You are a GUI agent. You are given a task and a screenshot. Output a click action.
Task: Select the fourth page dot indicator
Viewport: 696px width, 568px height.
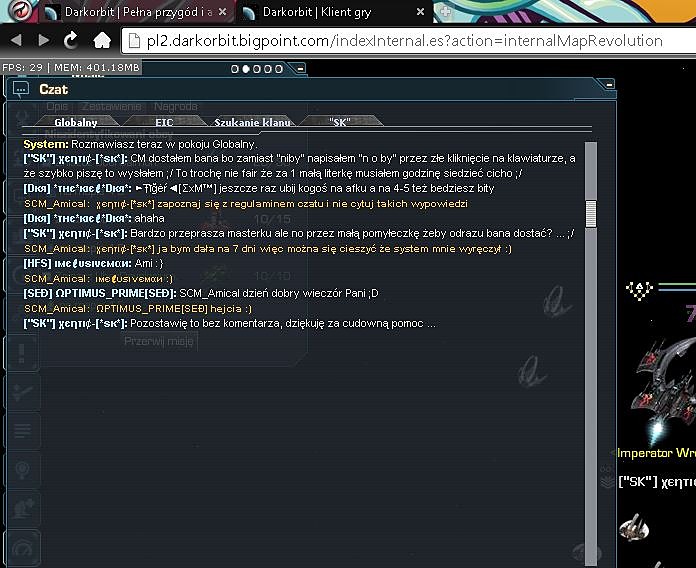point(268,69)
